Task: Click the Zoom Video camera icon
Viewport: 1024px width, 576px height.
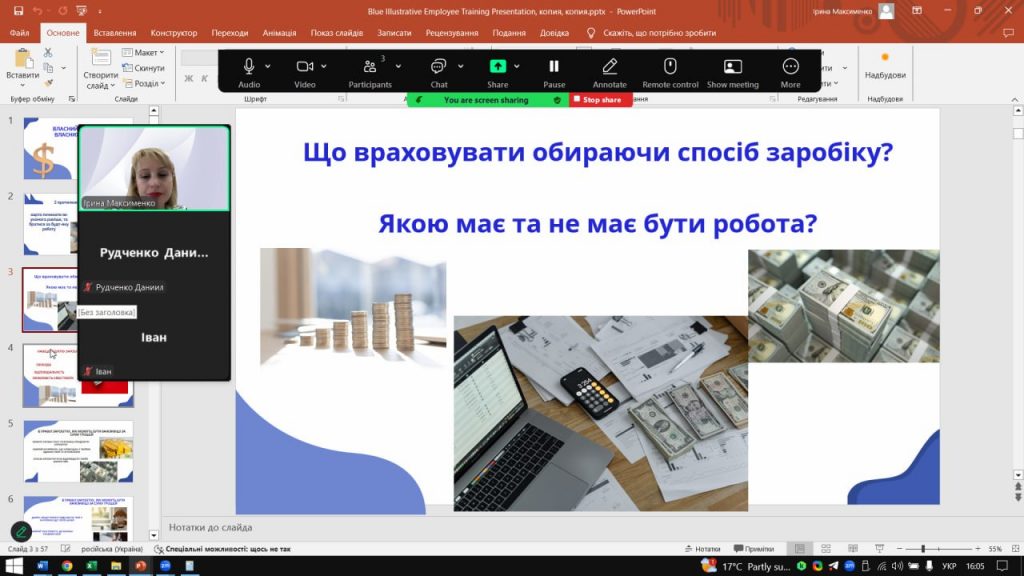Action: point(305,66)
